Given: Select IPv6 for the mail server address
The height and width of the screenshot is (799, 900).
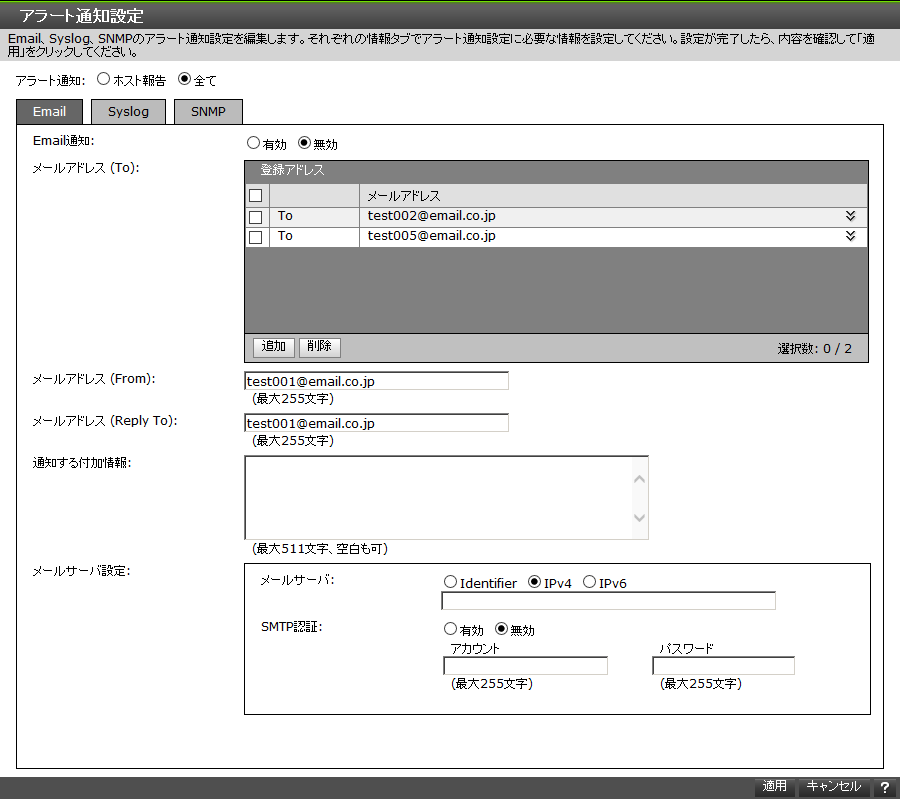Looking at the screenshot, I should 591,582.
